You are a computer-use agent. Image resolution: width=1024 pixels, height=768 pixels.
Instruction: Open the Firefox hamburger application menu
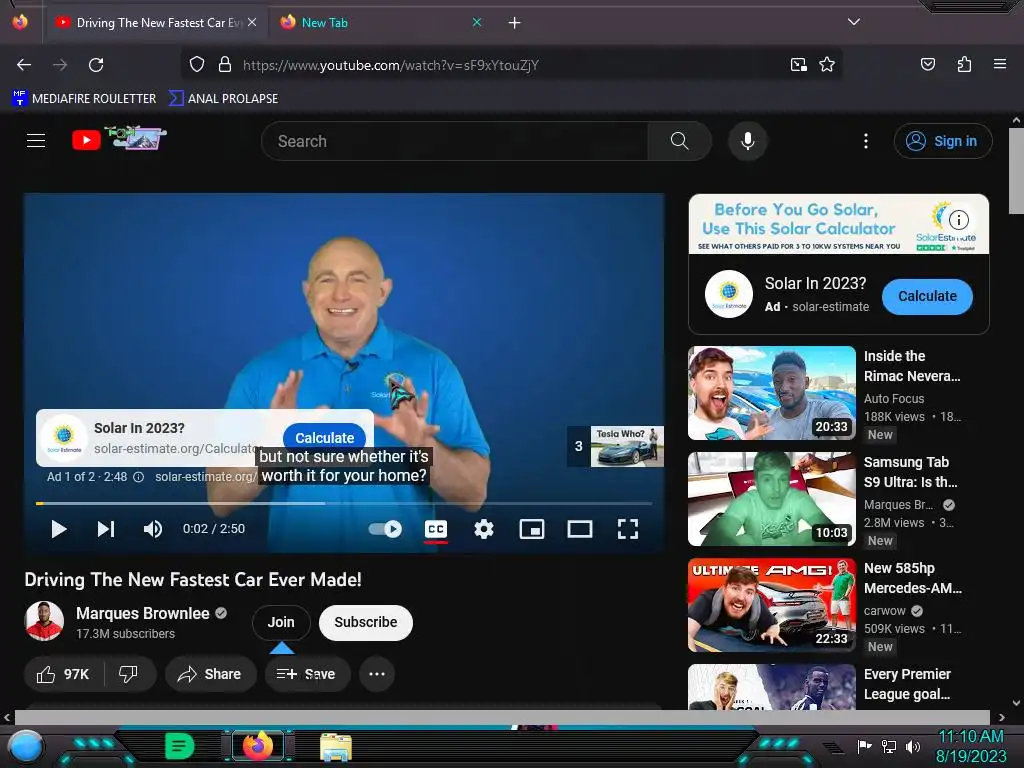click(x=999, y=64)
